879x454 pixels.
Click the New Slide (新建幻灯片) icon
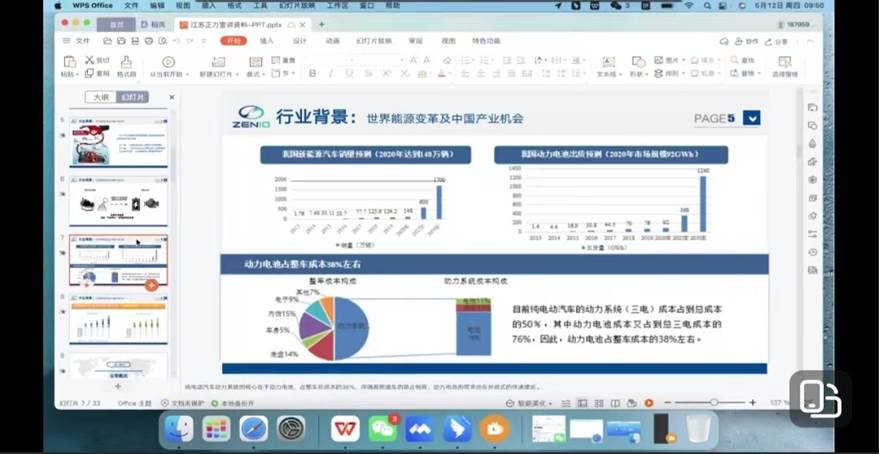(x=219, y=62)
